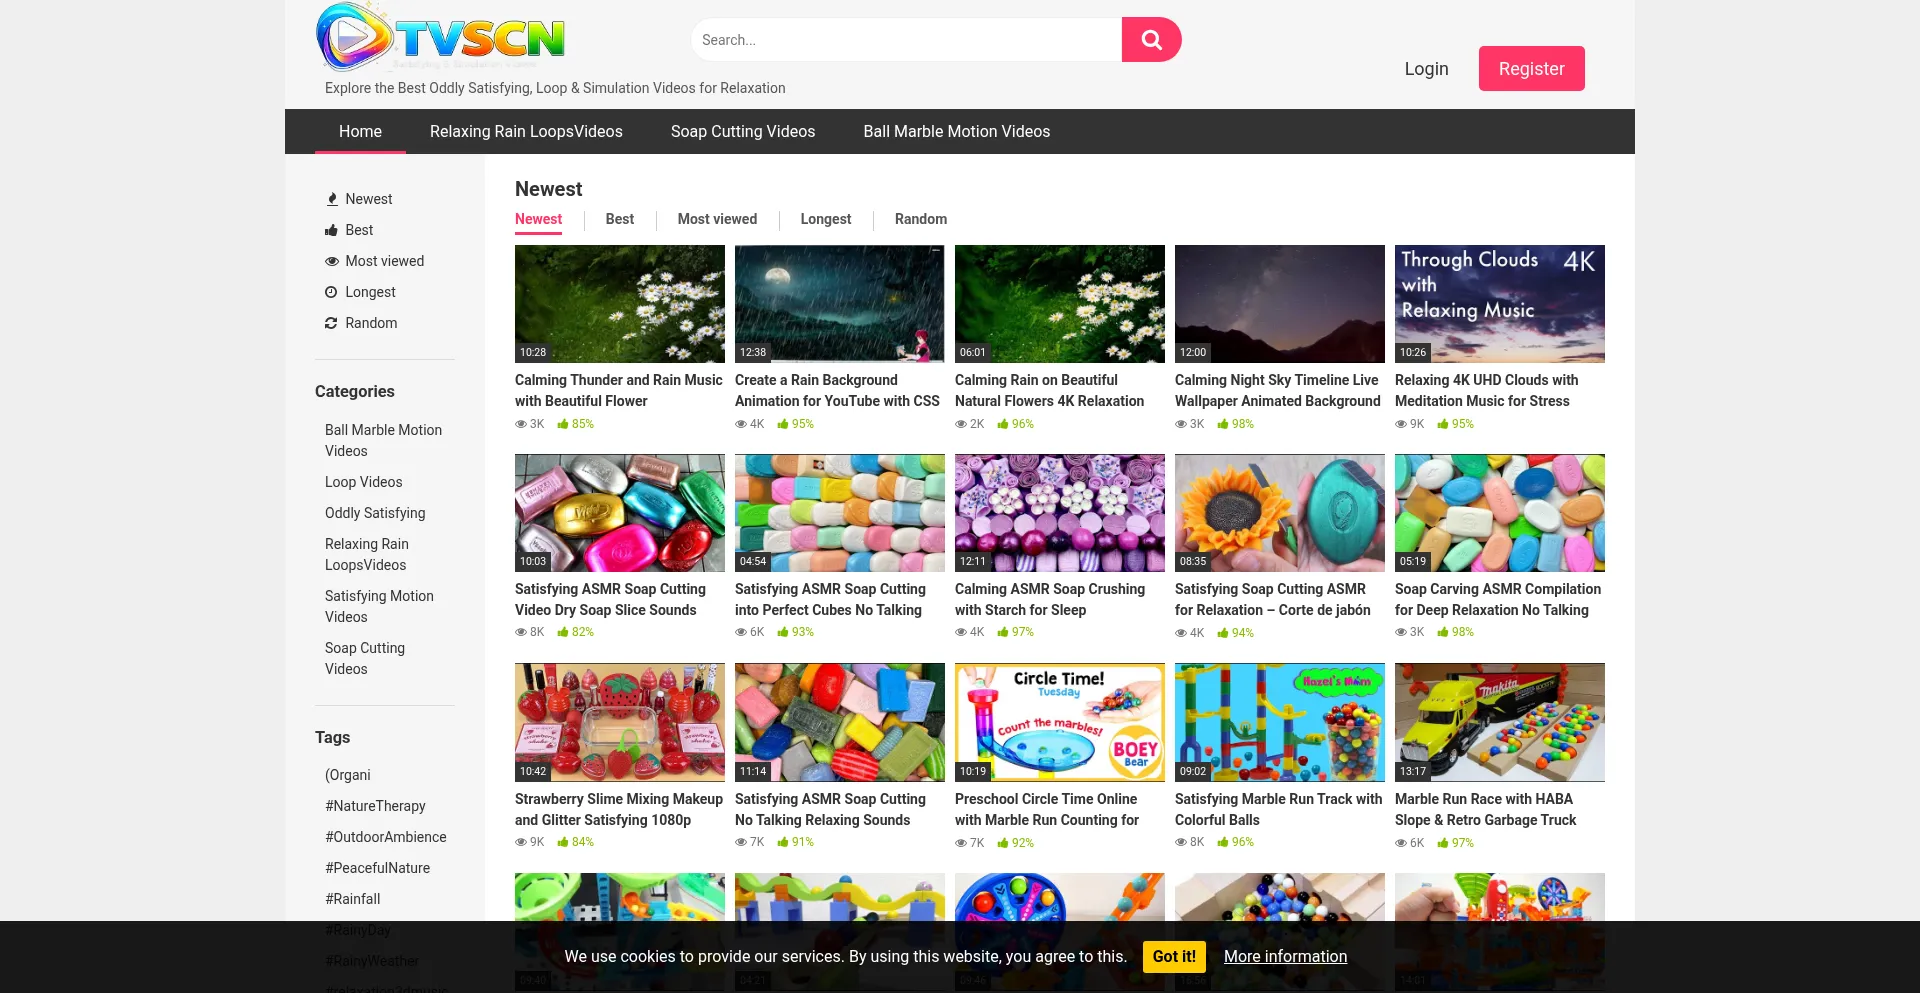Open Create a Rain Background thumbnail
This screenshot has height=993, width=1920.
pyautogui.click(x=840, y=304)
